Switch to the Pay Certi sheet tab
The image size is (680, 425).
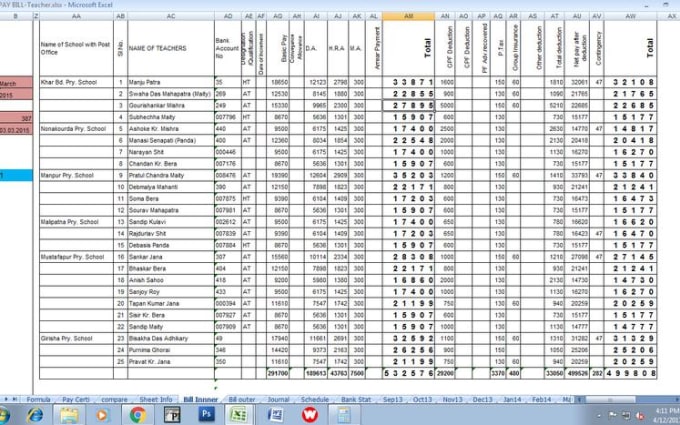pyautogui.click(x=76, y=399)
